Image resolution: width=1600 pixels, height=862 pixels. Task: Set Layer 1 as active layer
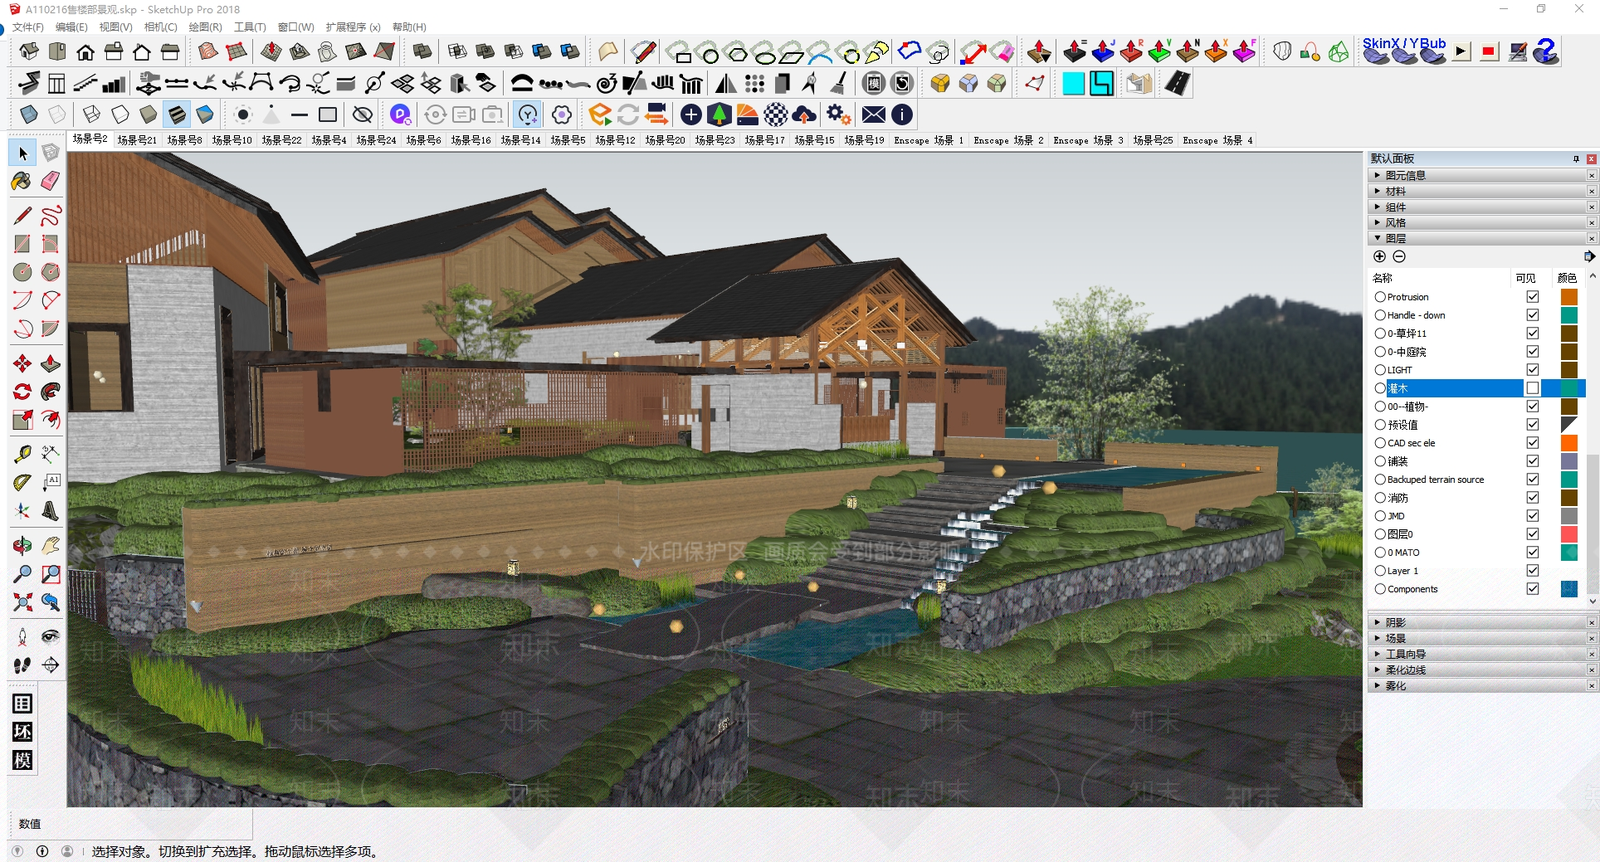pos(1380,571)
